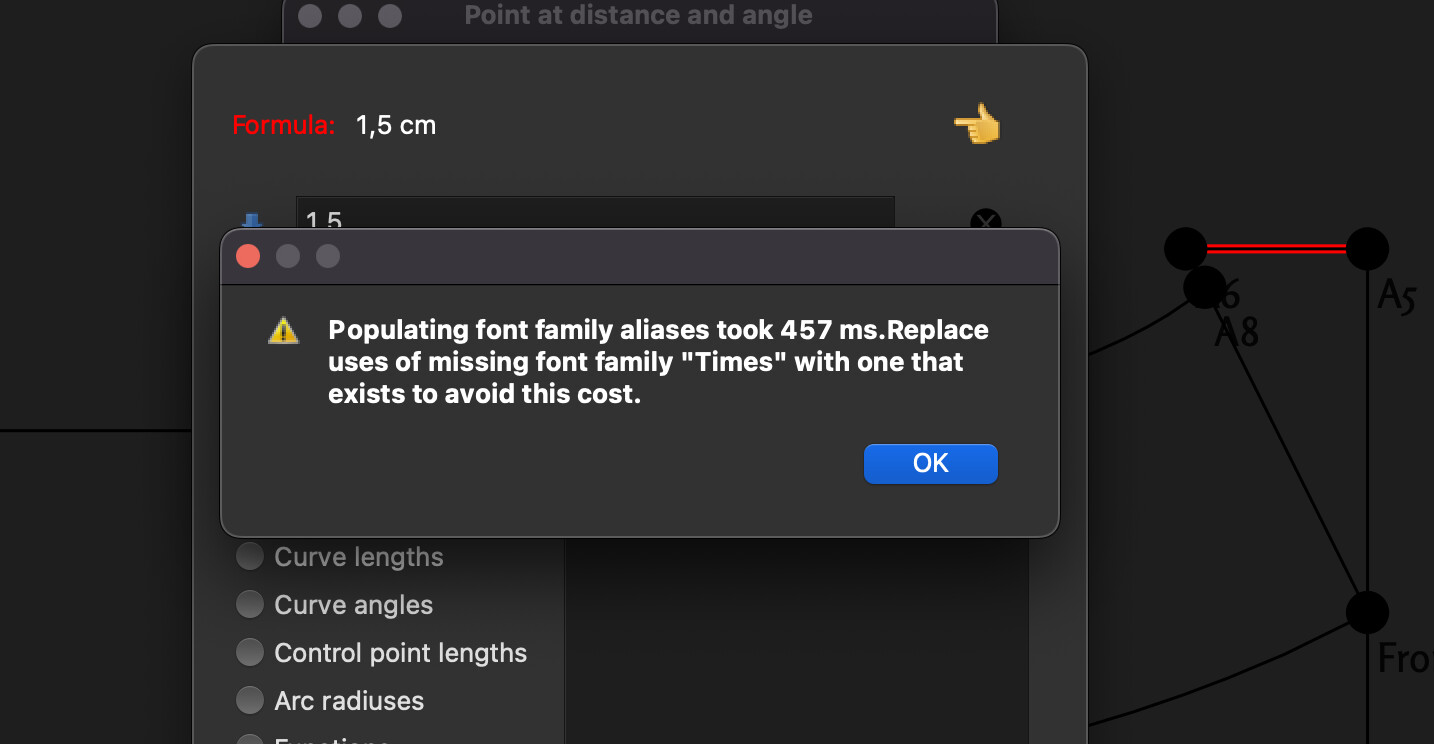1434x744 pixels.
Task: Click the "Point at distance and angle" title bar
Action: (639, 16)
